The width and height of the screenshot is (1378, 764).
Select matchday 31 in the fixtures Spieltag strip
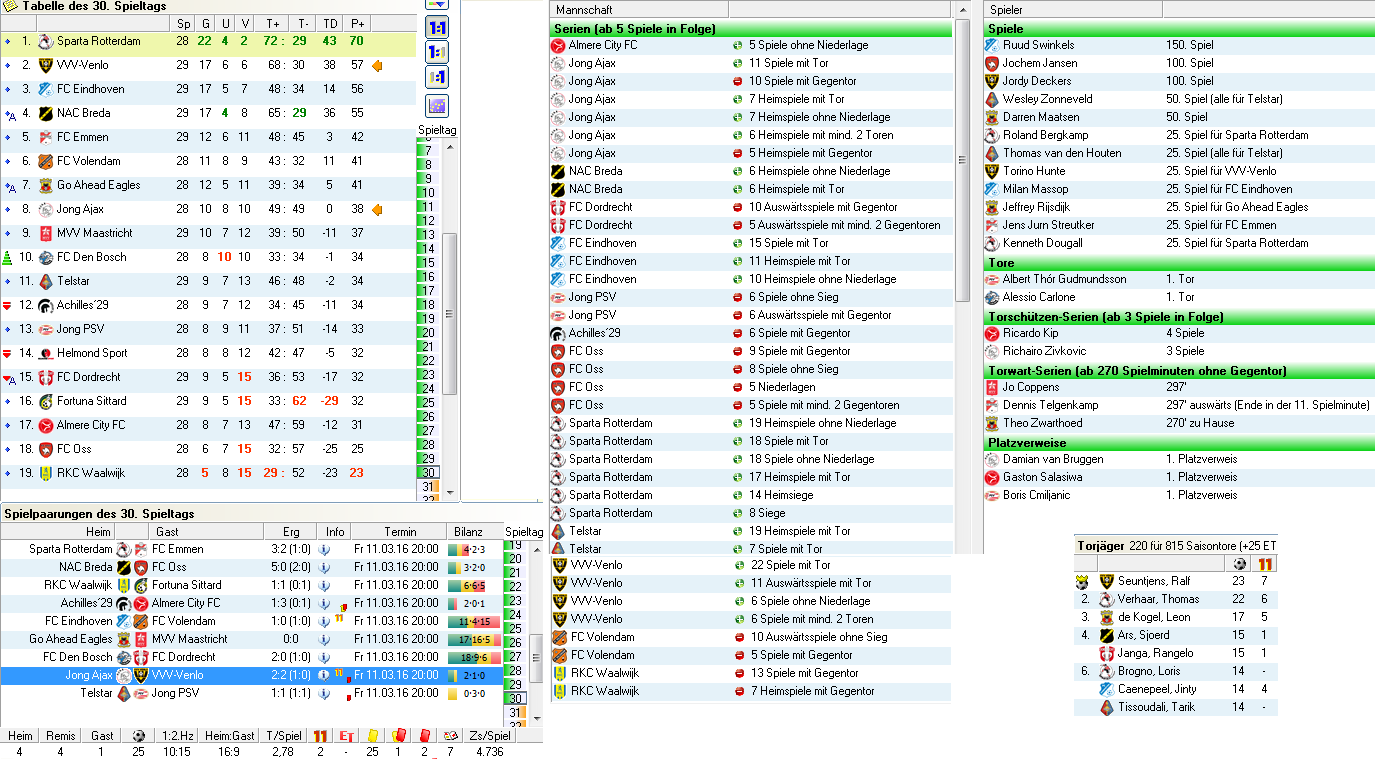514,712
